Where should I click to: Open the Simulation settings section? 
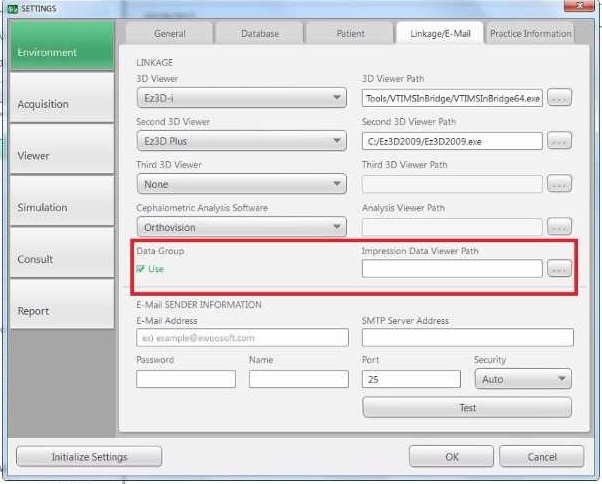tap(62, 201)
